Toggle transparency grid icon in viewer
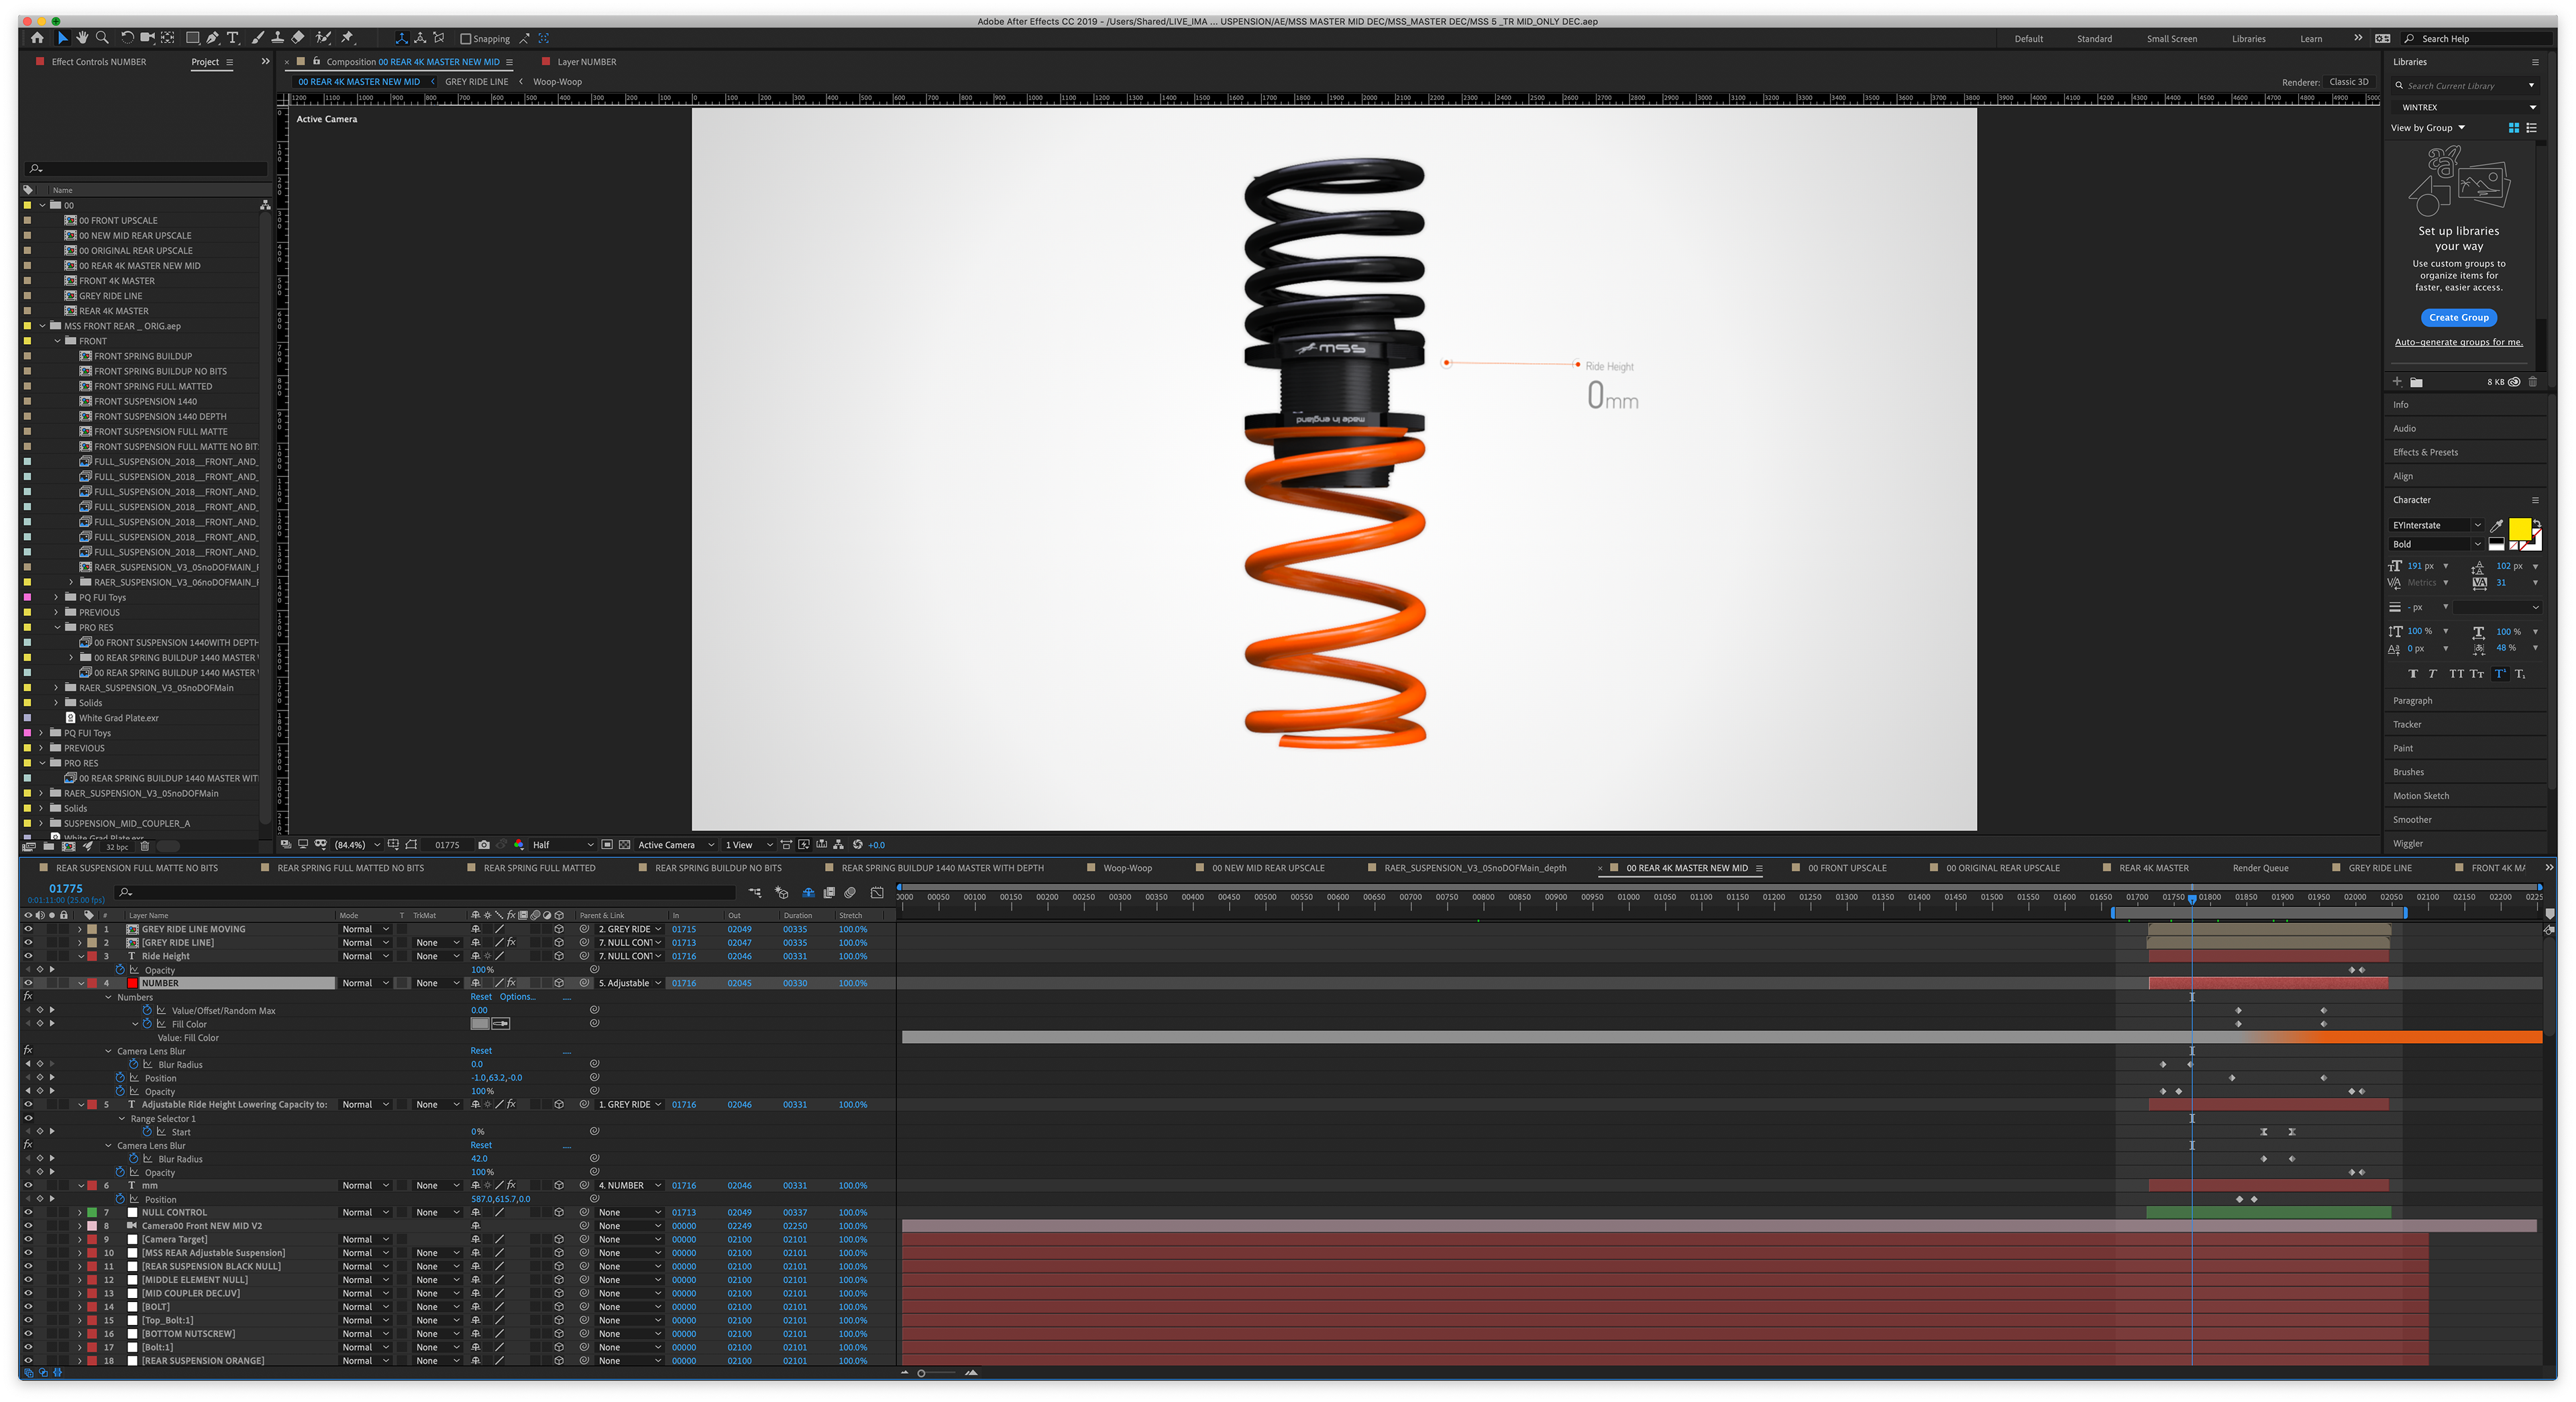This screenshot has width=2576, height=1402. [625, 845]
